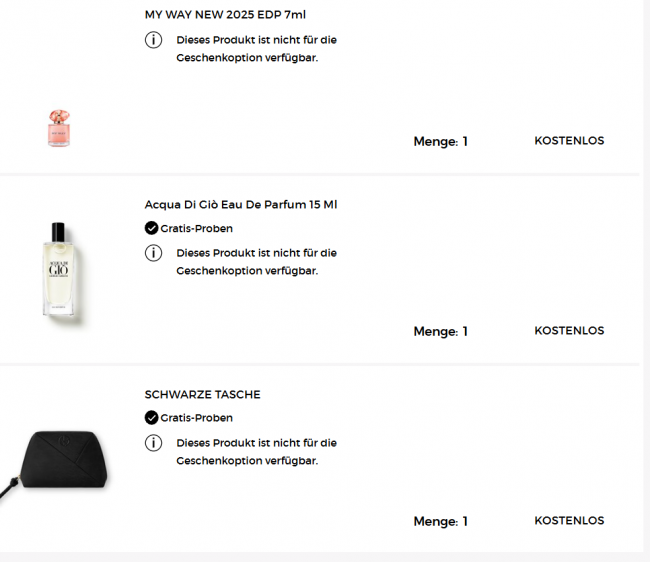Click Geschenkoption notice text for SCHWARZE TASCHE
Viewport: 650px width, 562px height.
(x=256, y=452)
